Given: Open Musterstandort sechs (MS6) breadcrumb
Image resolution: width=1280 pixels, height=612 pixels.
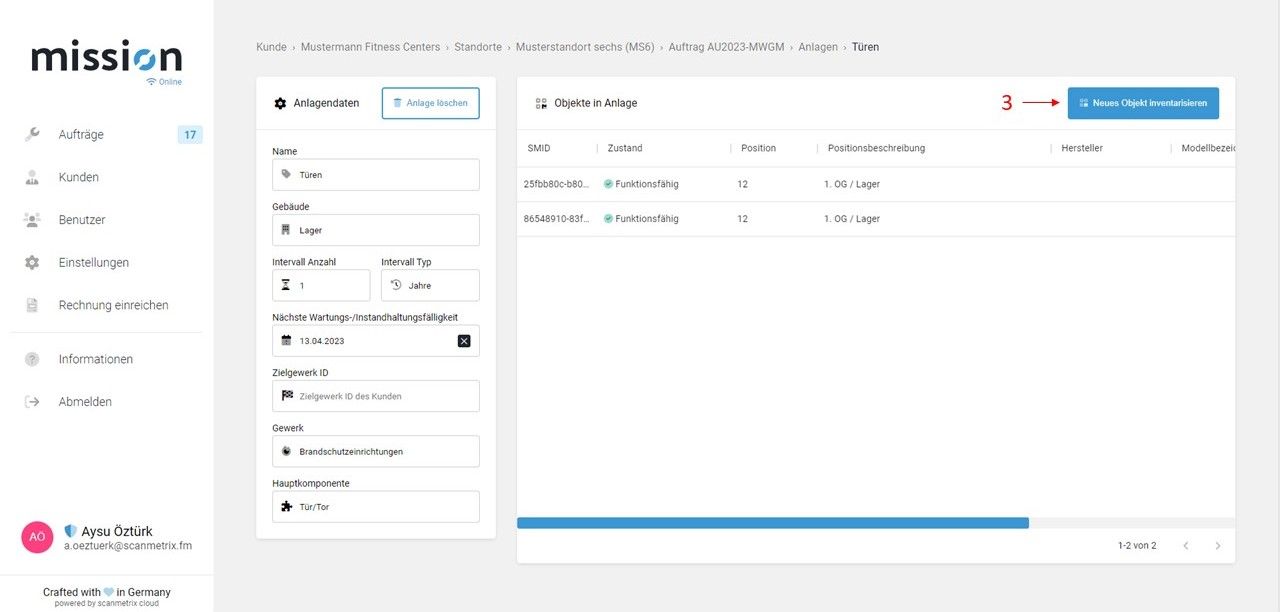Looking at the screenshot, I should [585, 47].
